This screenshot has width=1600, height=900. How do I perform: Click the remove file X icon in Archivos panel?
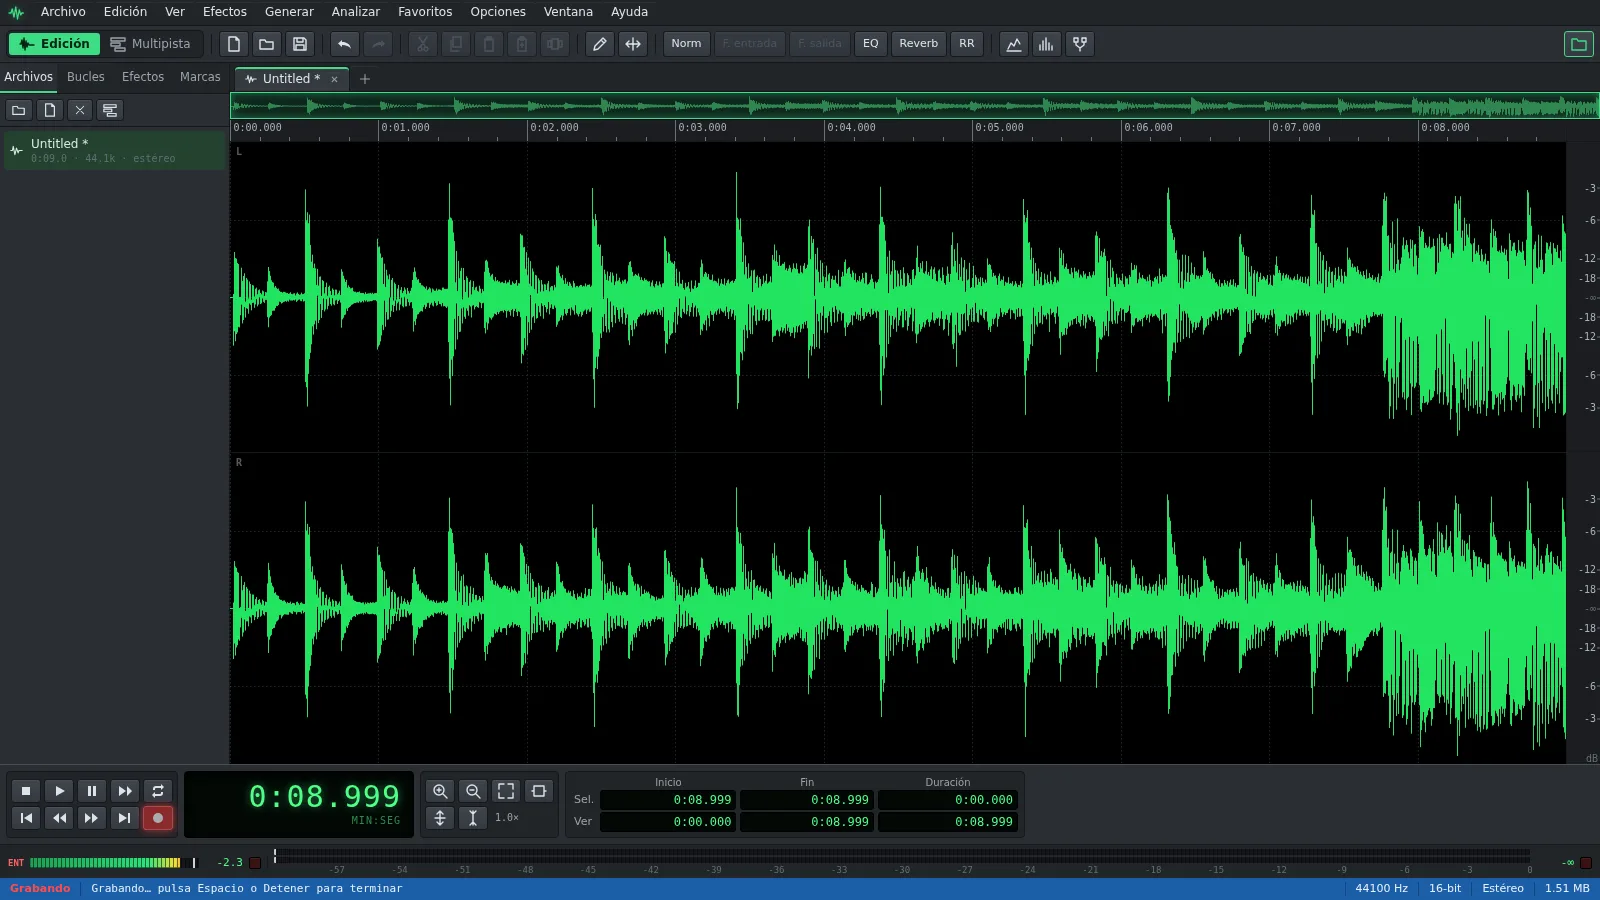[80, 110]
